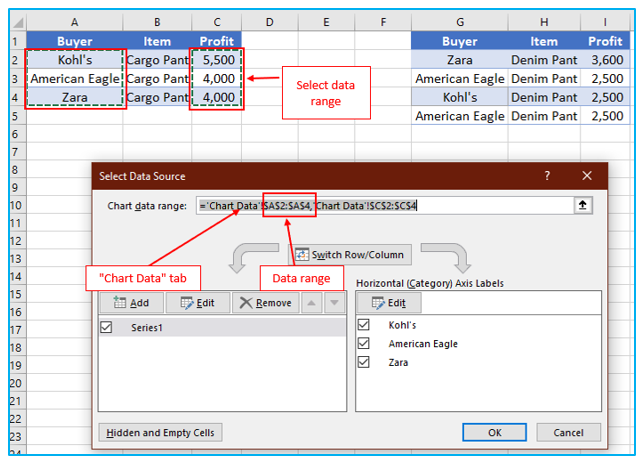Image resolution: width=643 pixels, height=465 pixels.
Task: Click the collapse dialog range selector icon
Action: tap(582, 205)
